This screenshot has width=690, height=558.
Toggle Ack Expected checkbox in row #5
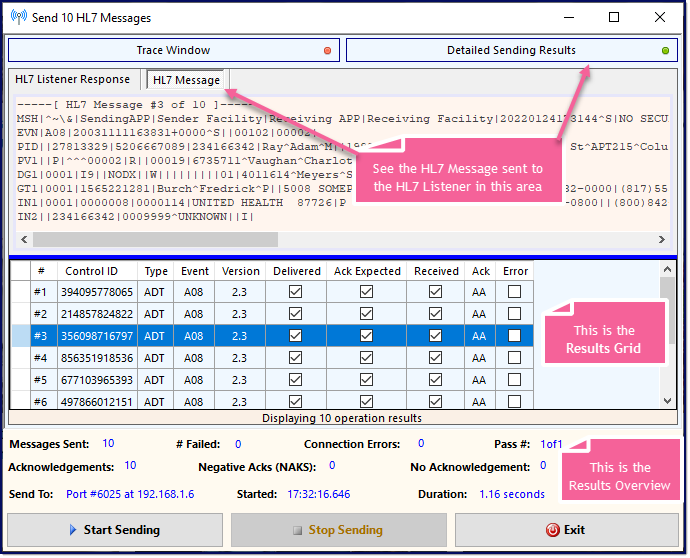click(366, 380)
